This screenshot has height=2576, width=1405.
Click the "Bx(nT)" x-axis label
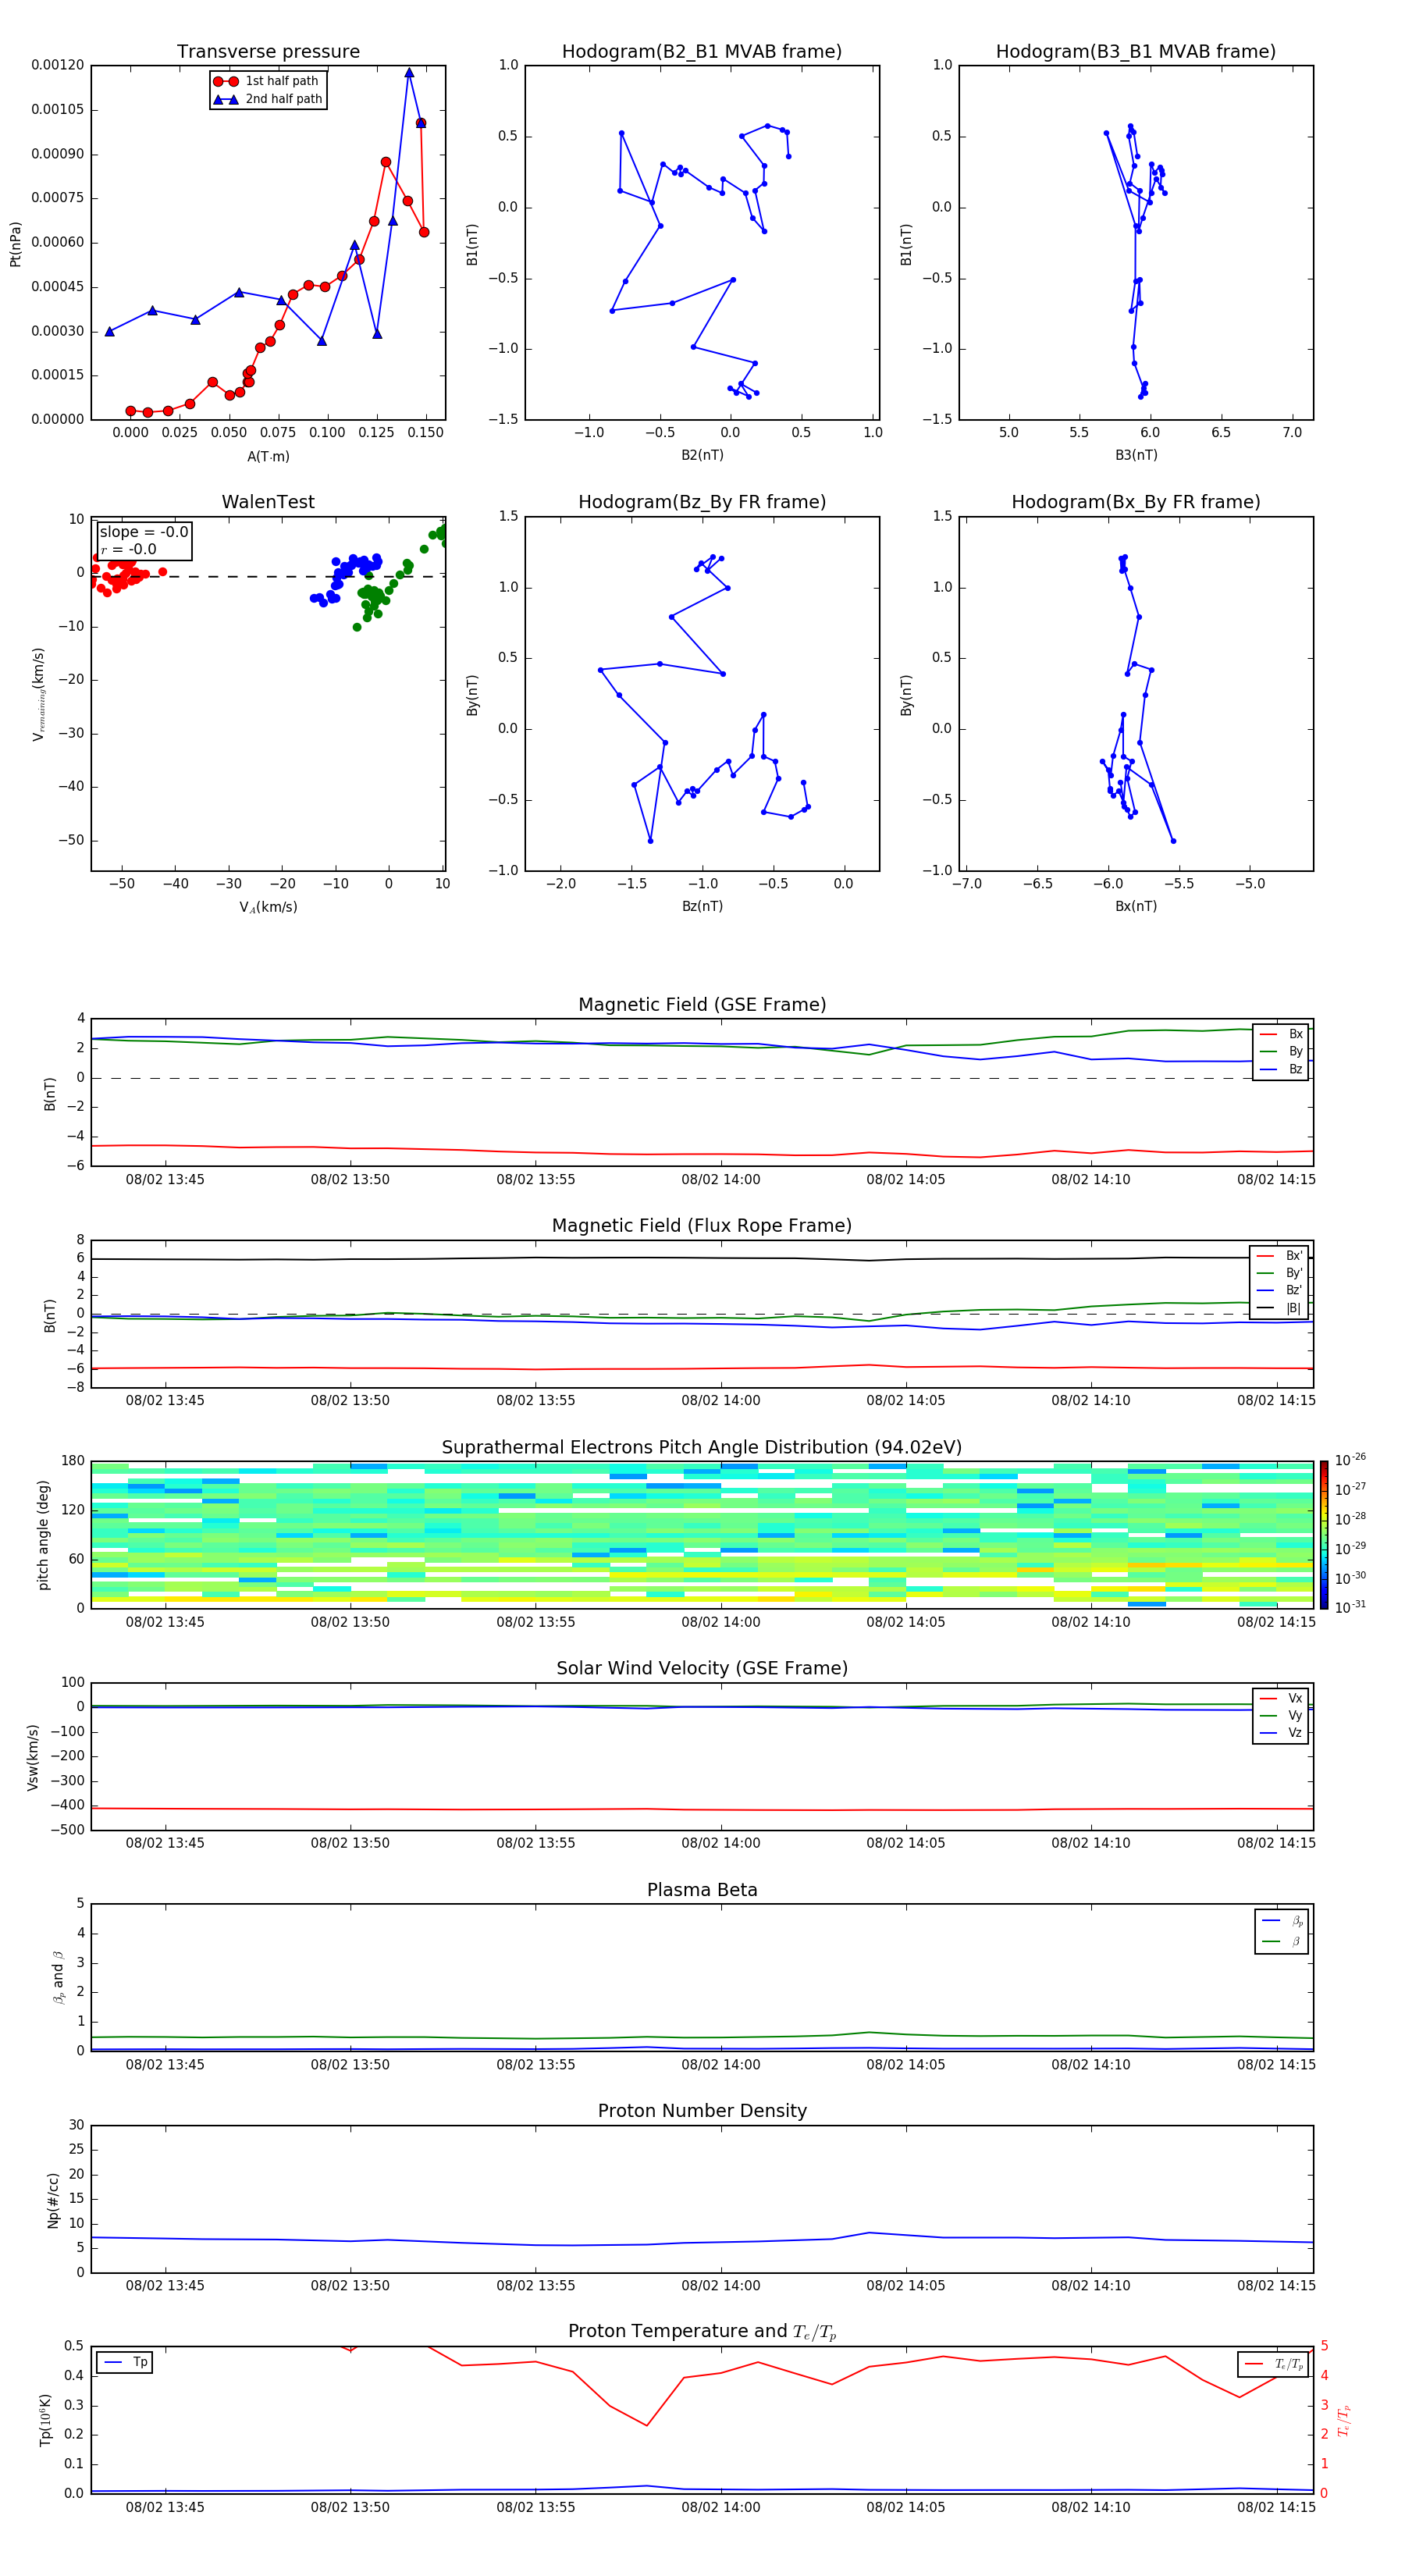pos(1136,906)
